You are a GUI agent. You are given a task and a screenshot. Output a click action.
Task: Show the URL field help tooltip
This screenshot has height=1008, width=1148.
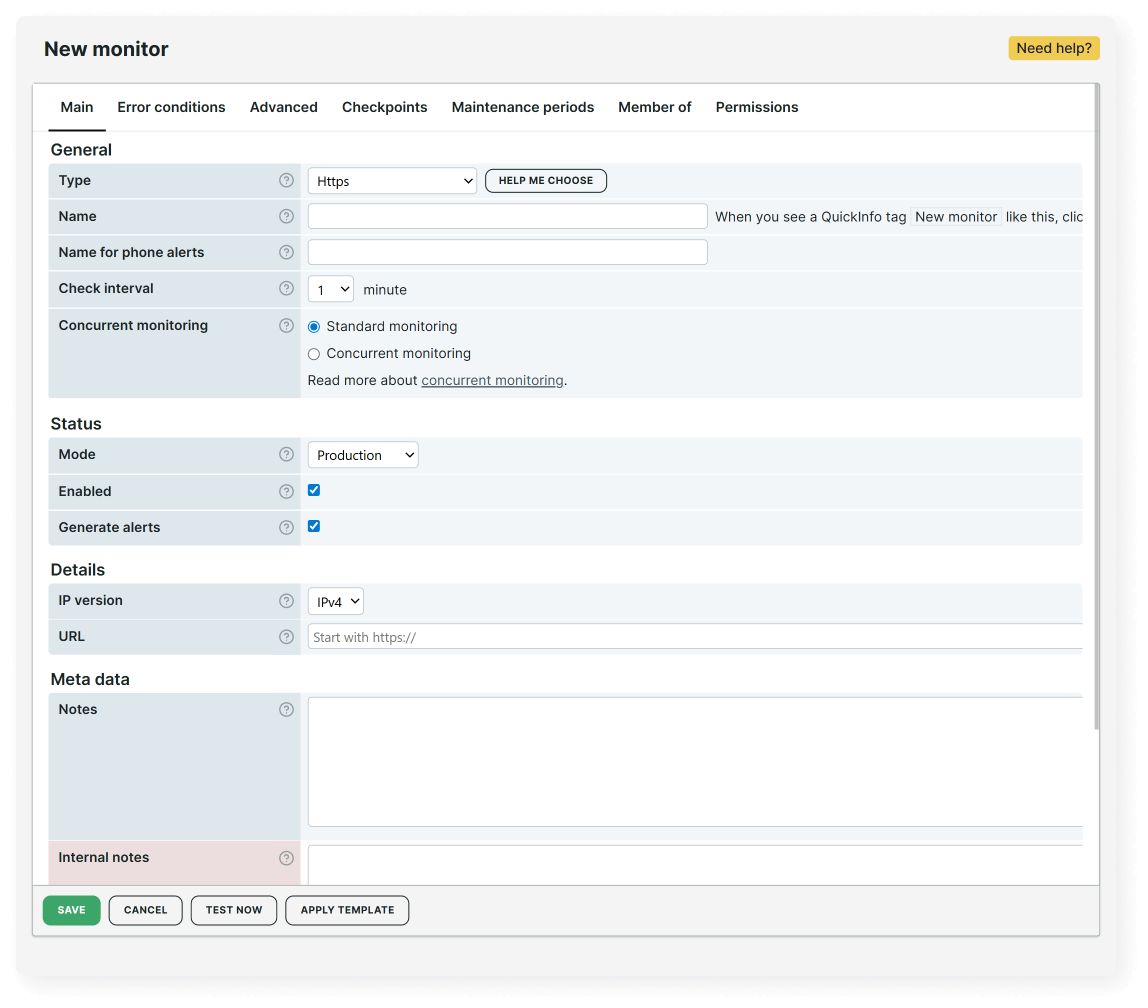286,637
